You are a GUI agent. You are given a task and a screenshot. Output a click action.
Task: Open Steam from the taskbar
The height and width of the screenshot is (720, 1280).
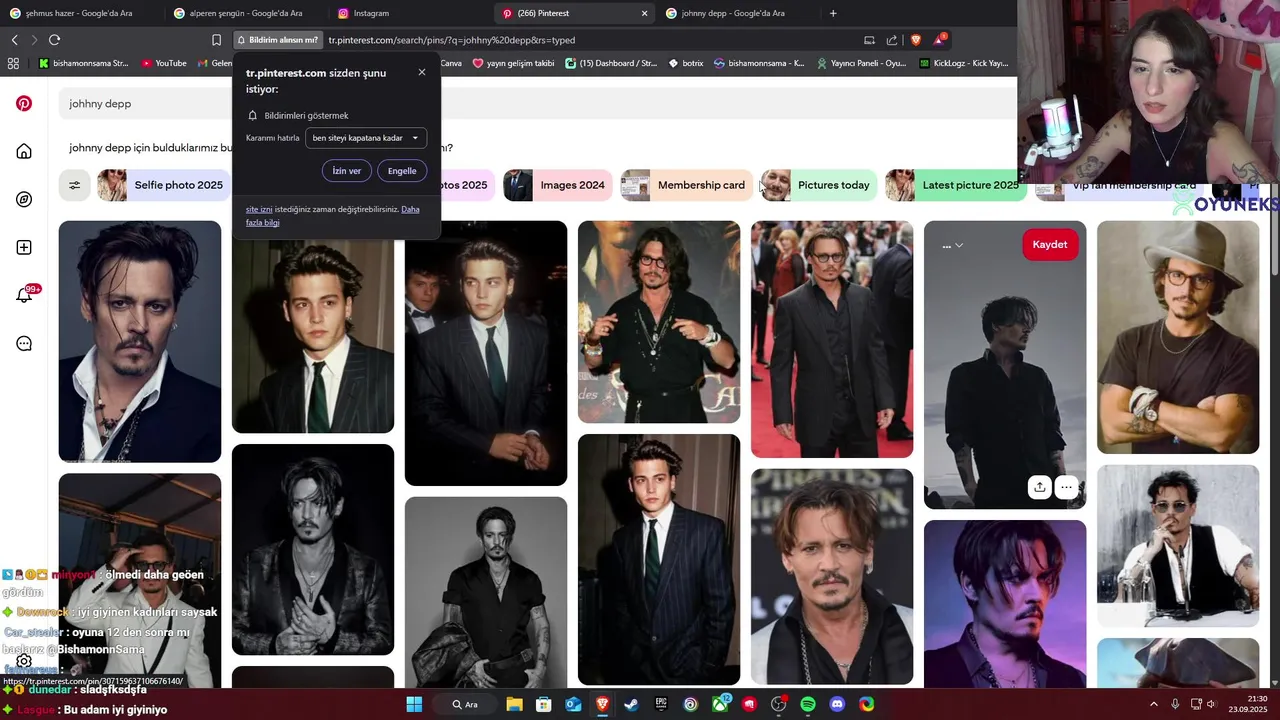(x=631, y=704)
